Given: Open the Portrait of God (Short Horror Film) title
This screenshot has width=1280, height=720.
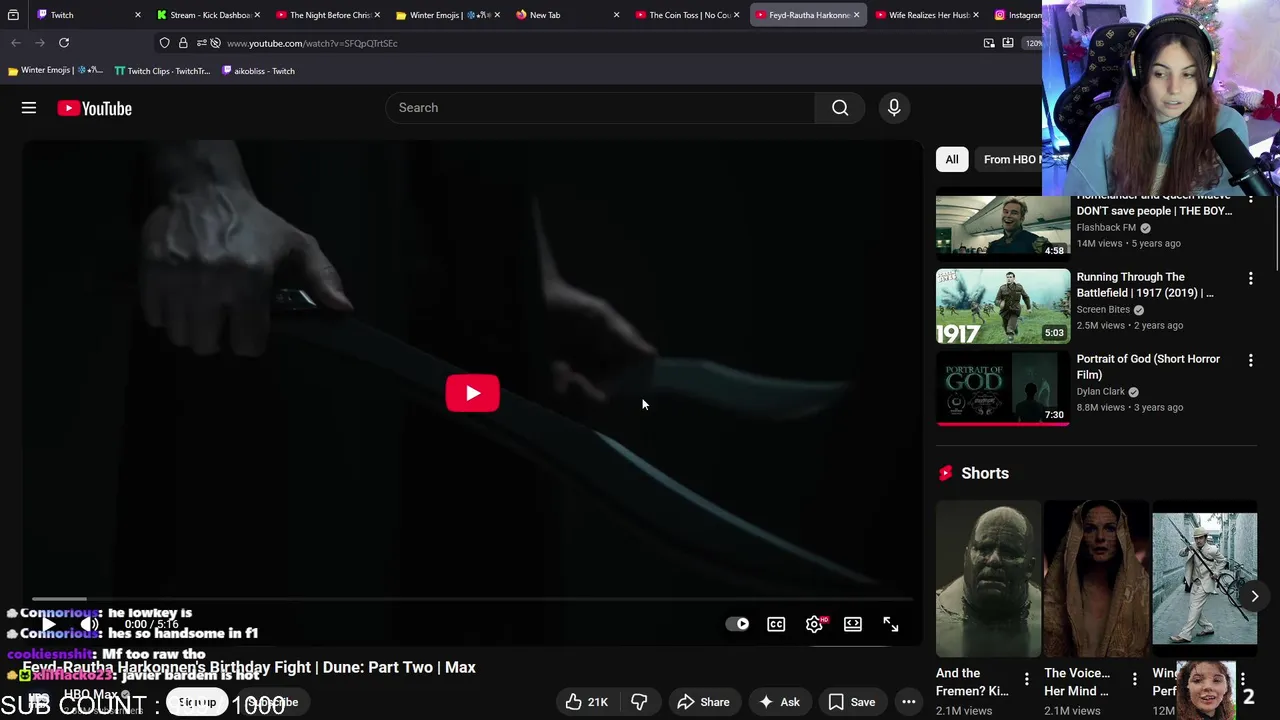Looking at the screenshot, I should click(1148, 367).
